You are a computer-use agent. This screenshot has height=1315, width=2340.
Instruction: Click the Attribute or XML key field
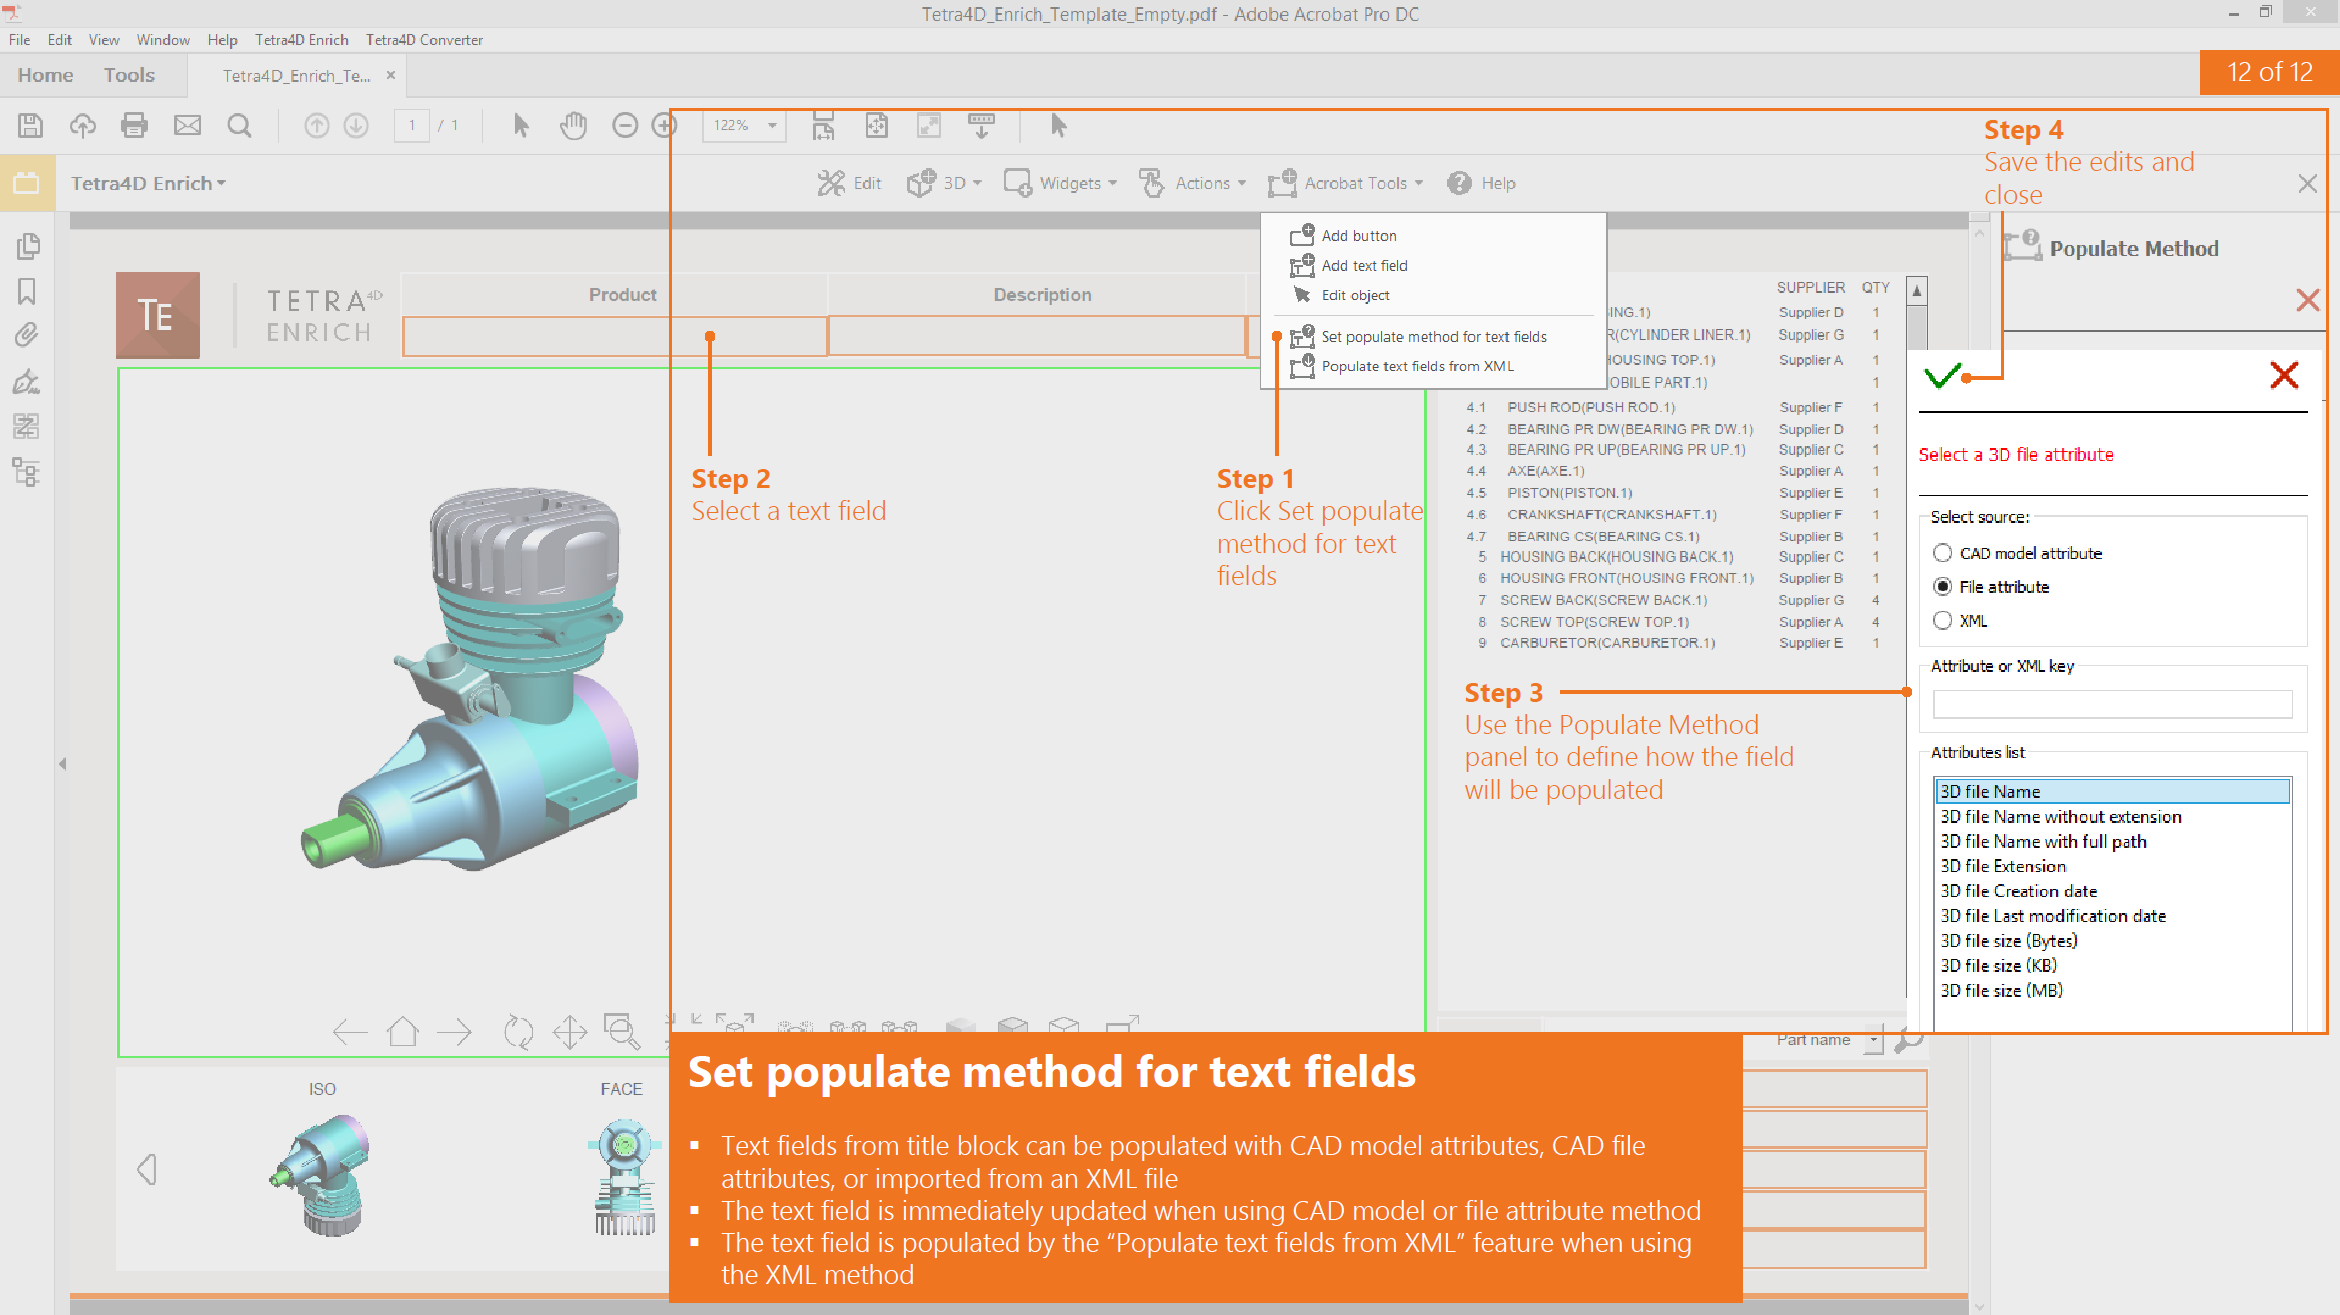pos(2112,704)
